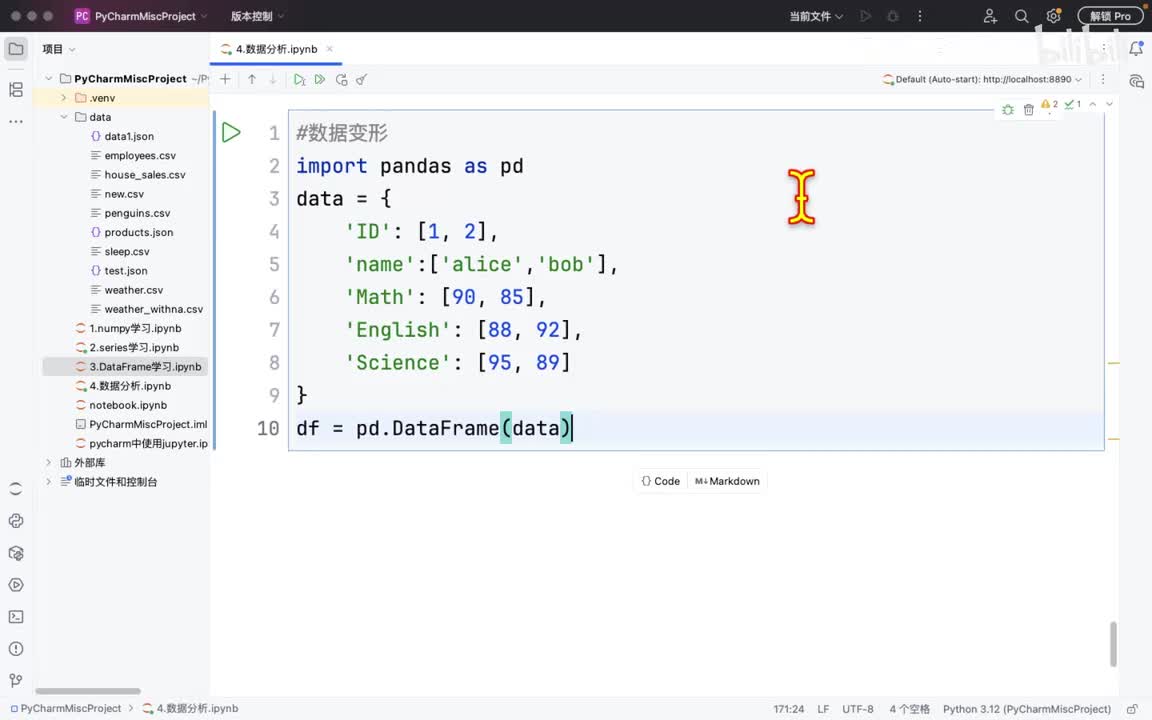Open IDE settings gear icon
This screenshot has height=720, width=1152.
1053,16
